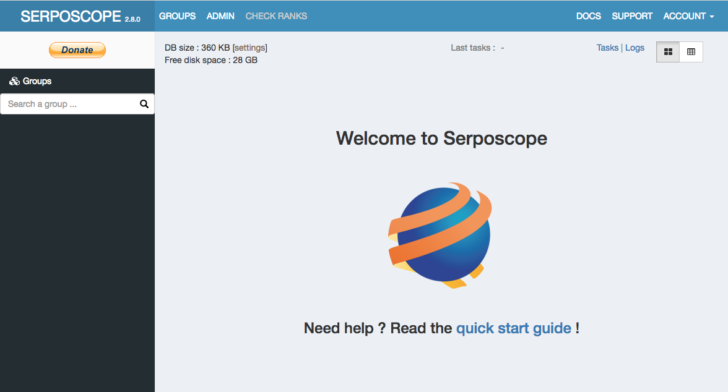Open the Docs page
This screenshot has width=728, height=392.
pyautogui.click(x=588, y=16)
